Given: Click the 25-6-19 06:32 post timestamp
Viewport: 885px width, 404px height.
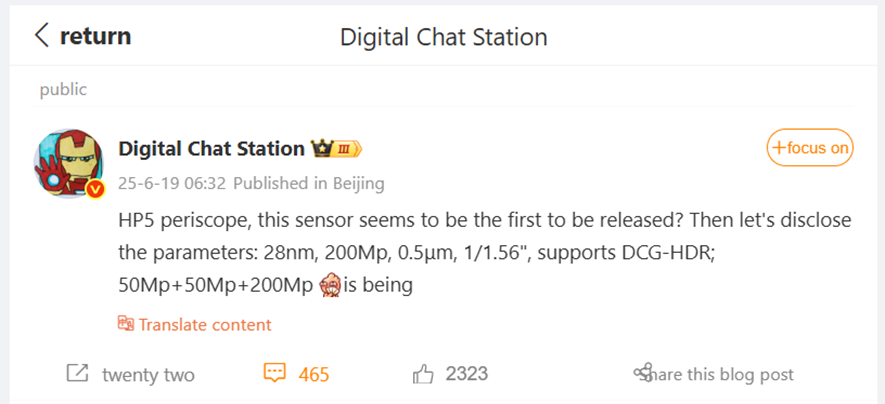Looking at the screenshot, I should pos(174,184).
